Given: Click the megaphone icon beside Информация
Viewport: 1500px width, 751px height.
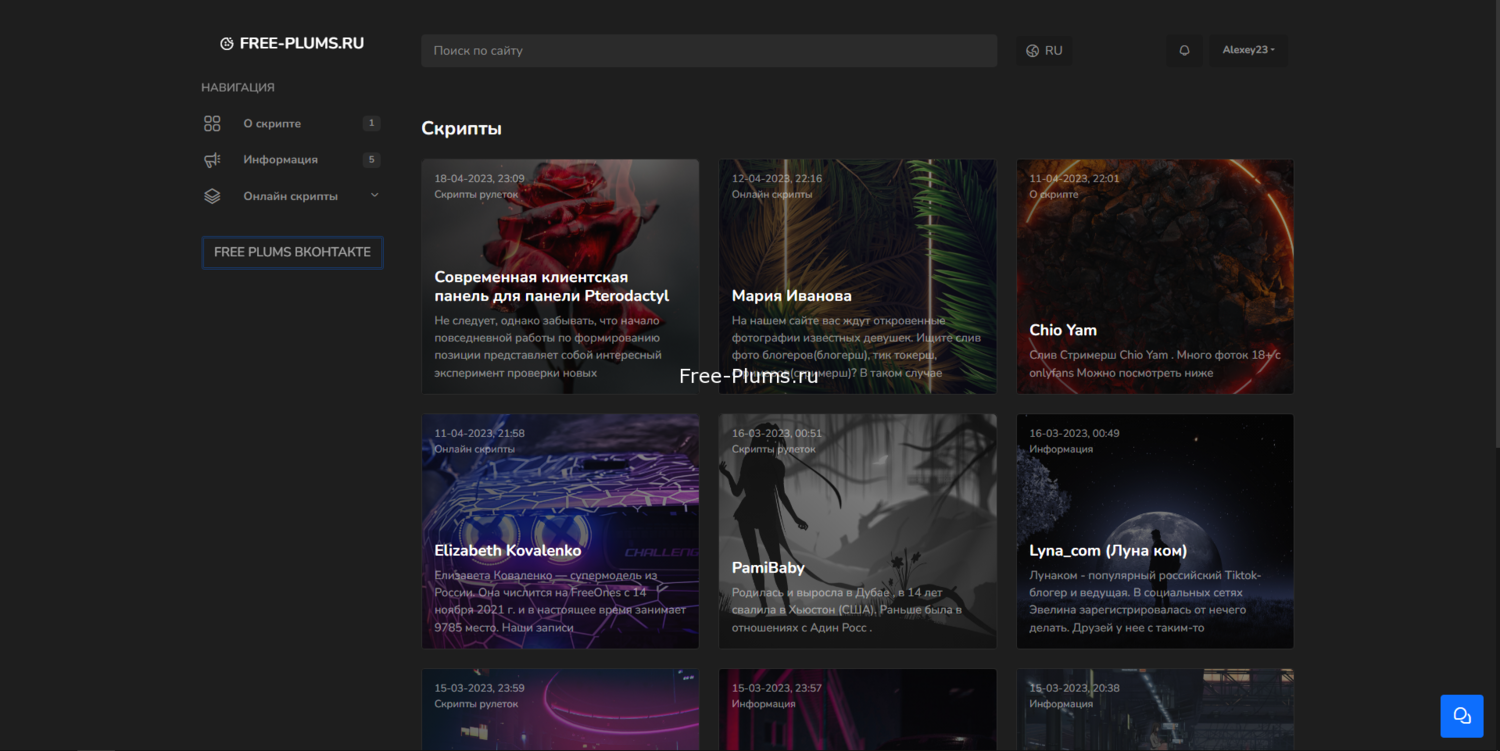Looking at the screenshot, I should click(x=212, y=160).
